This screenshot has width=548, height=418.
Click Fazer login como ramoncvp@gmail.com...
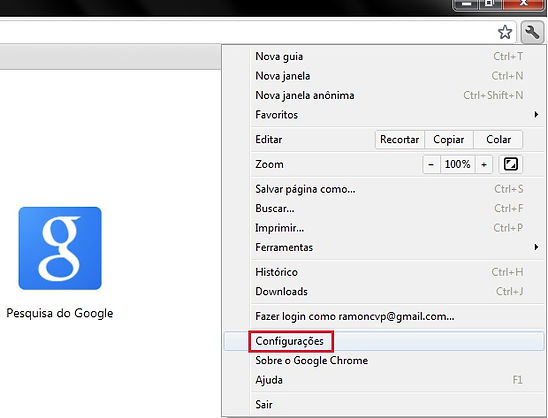point(384,316)
